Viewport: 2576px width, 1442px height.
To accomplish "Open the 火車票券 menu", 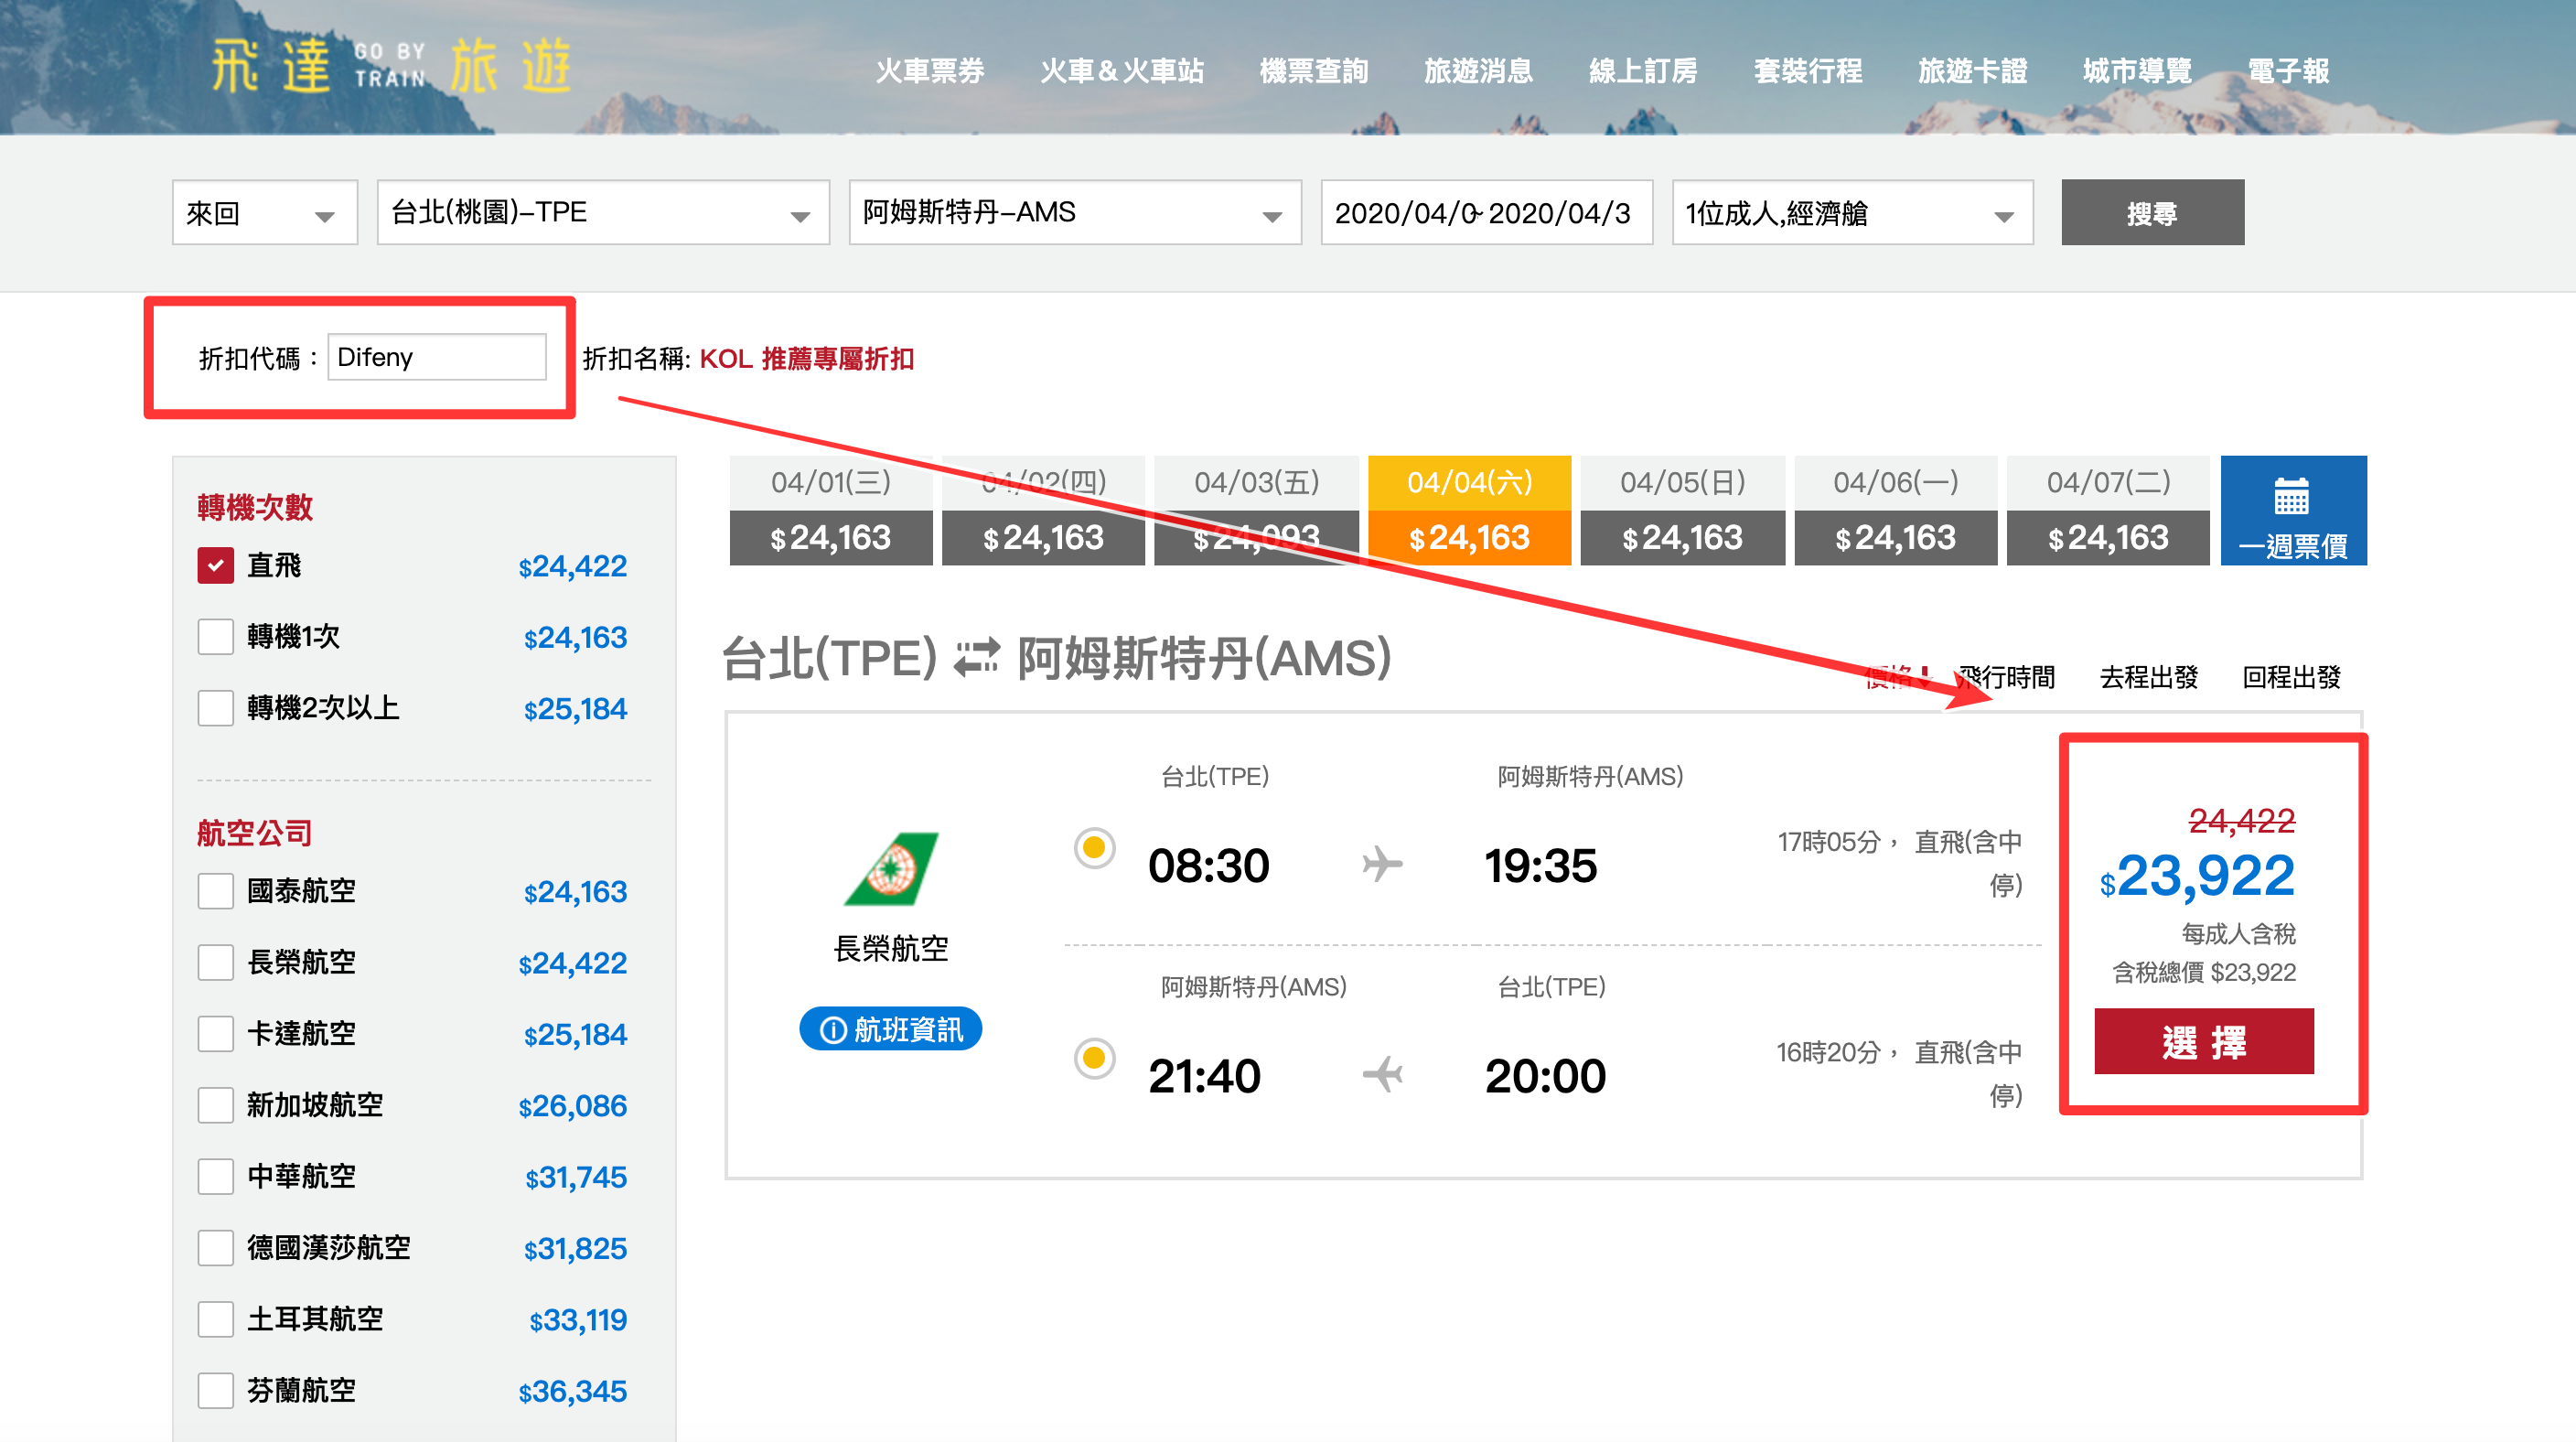I will pos(930,71).
